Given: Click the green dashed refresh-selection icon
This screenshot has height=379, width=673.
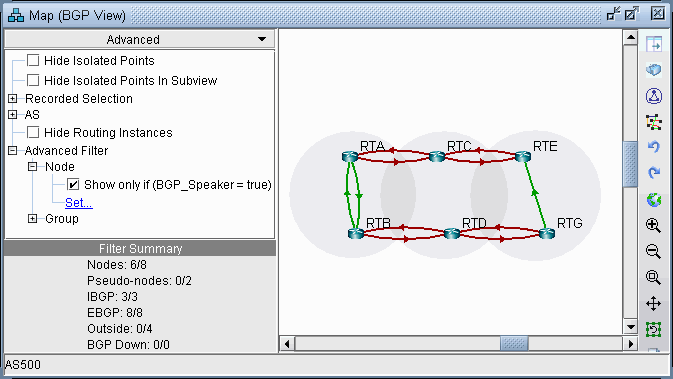Looking at the screenshot, I should (x=653, y=330).
